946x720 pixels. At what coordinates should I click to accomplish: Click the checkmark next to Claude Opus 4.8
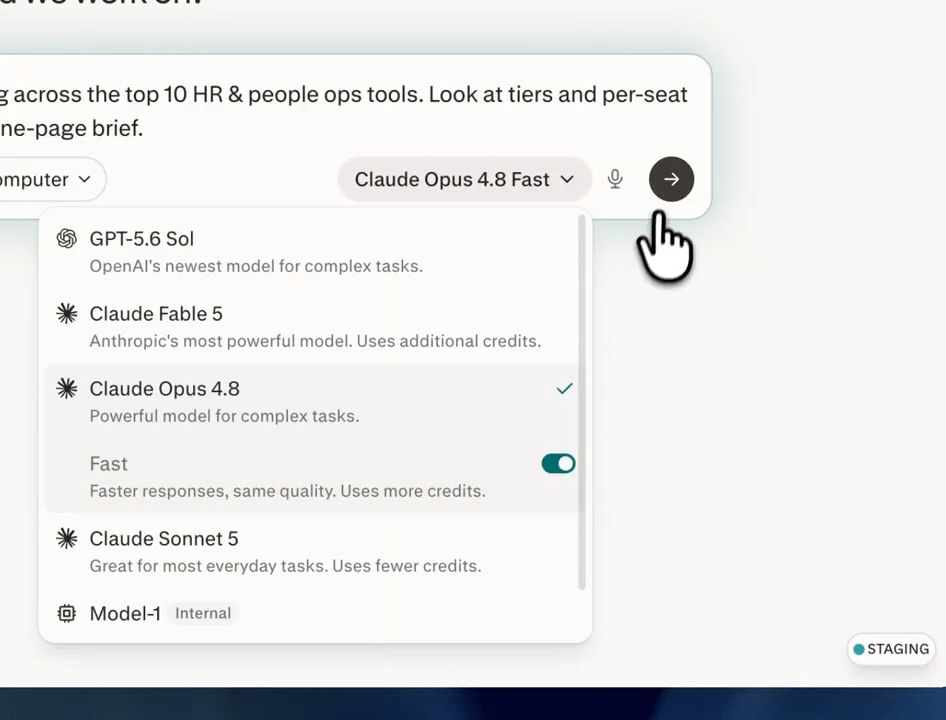pyautogui.click(x=564, y=389)
